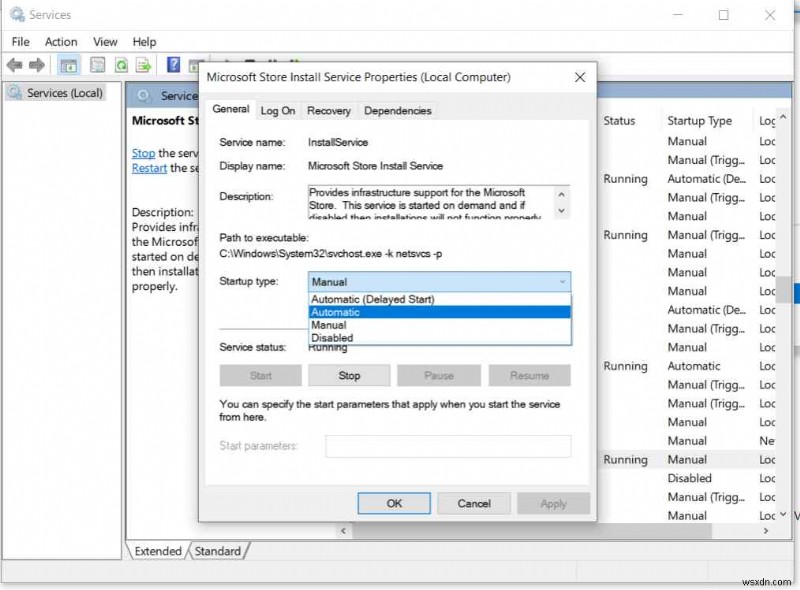
Task: Click the Restart service link
Action: [x=148, y=168]
